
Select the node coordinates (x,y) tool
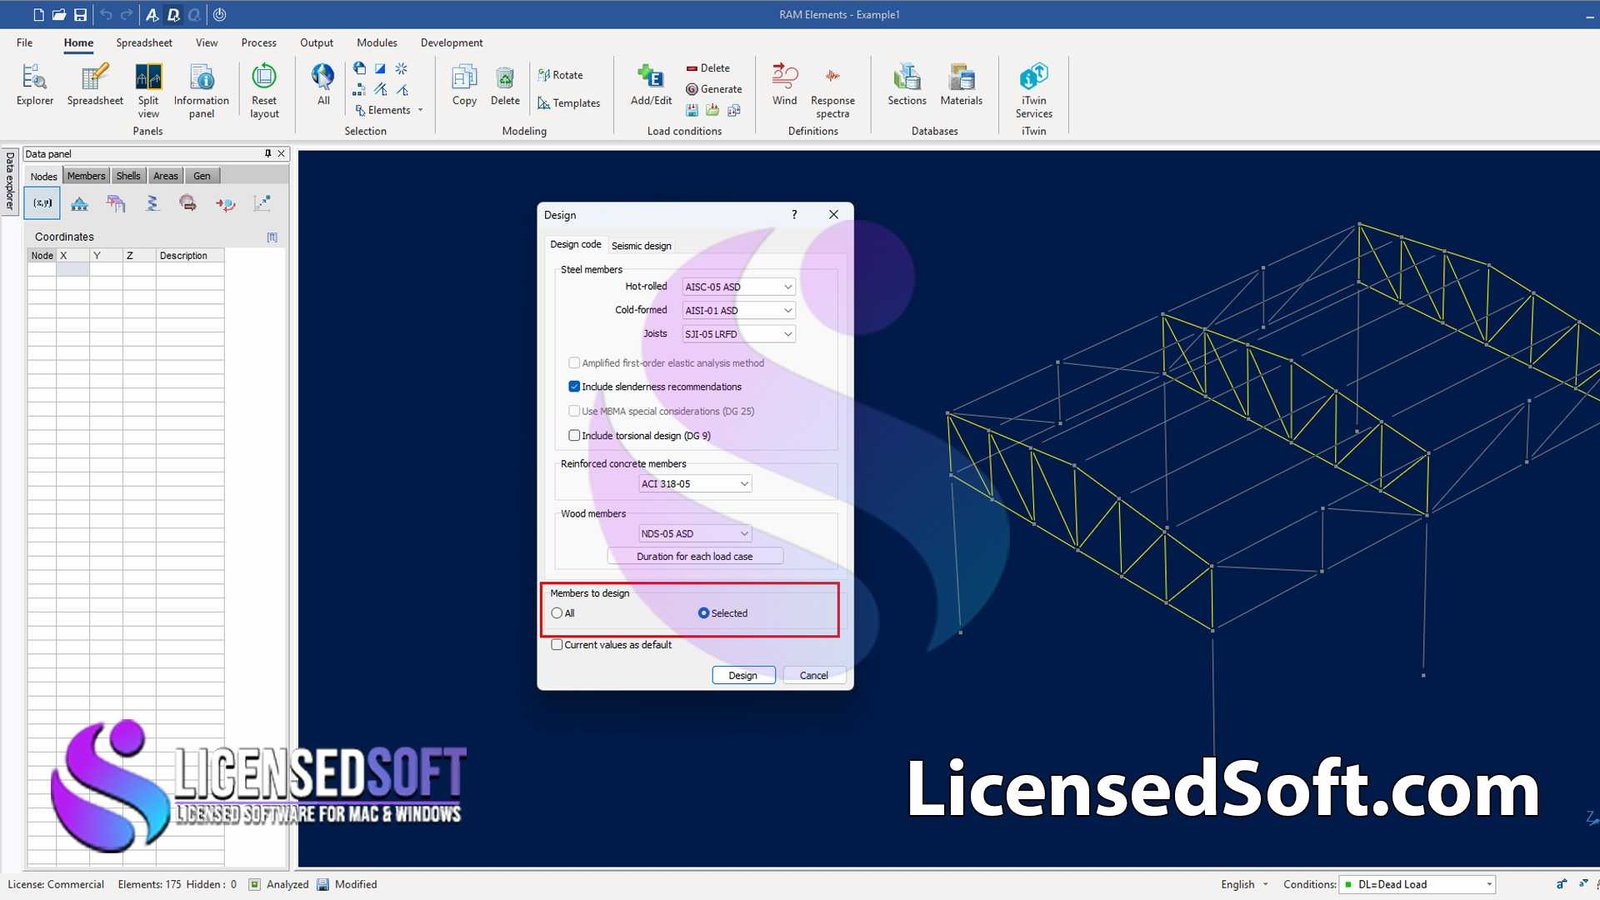click(x=42, y=203)
